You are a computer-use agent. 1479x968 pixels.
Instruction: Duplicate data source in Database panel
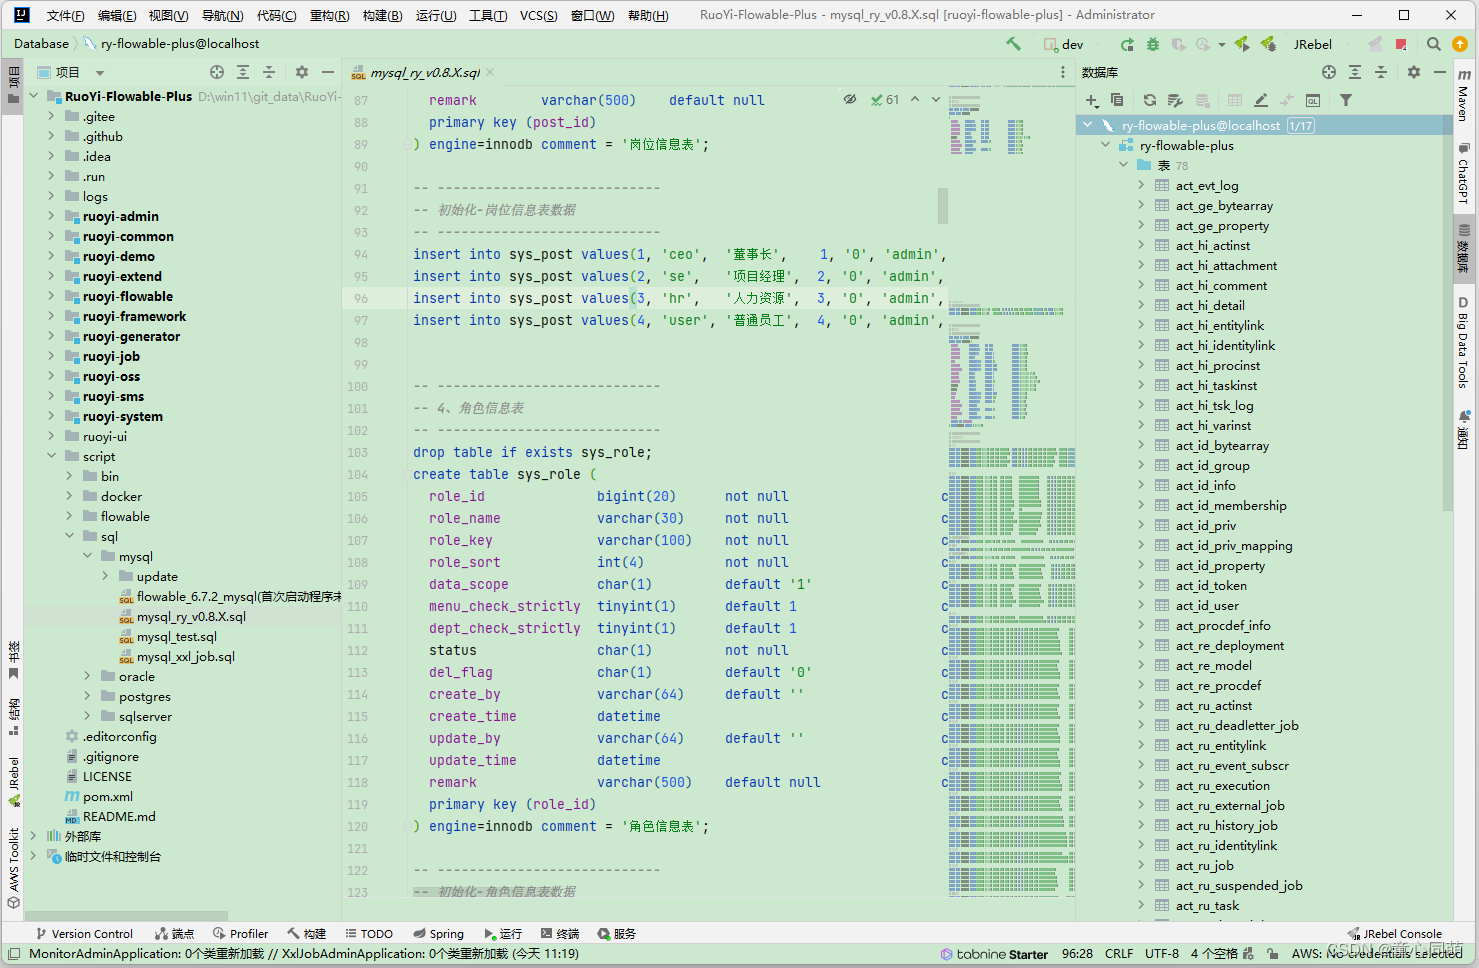(1117, 100)
